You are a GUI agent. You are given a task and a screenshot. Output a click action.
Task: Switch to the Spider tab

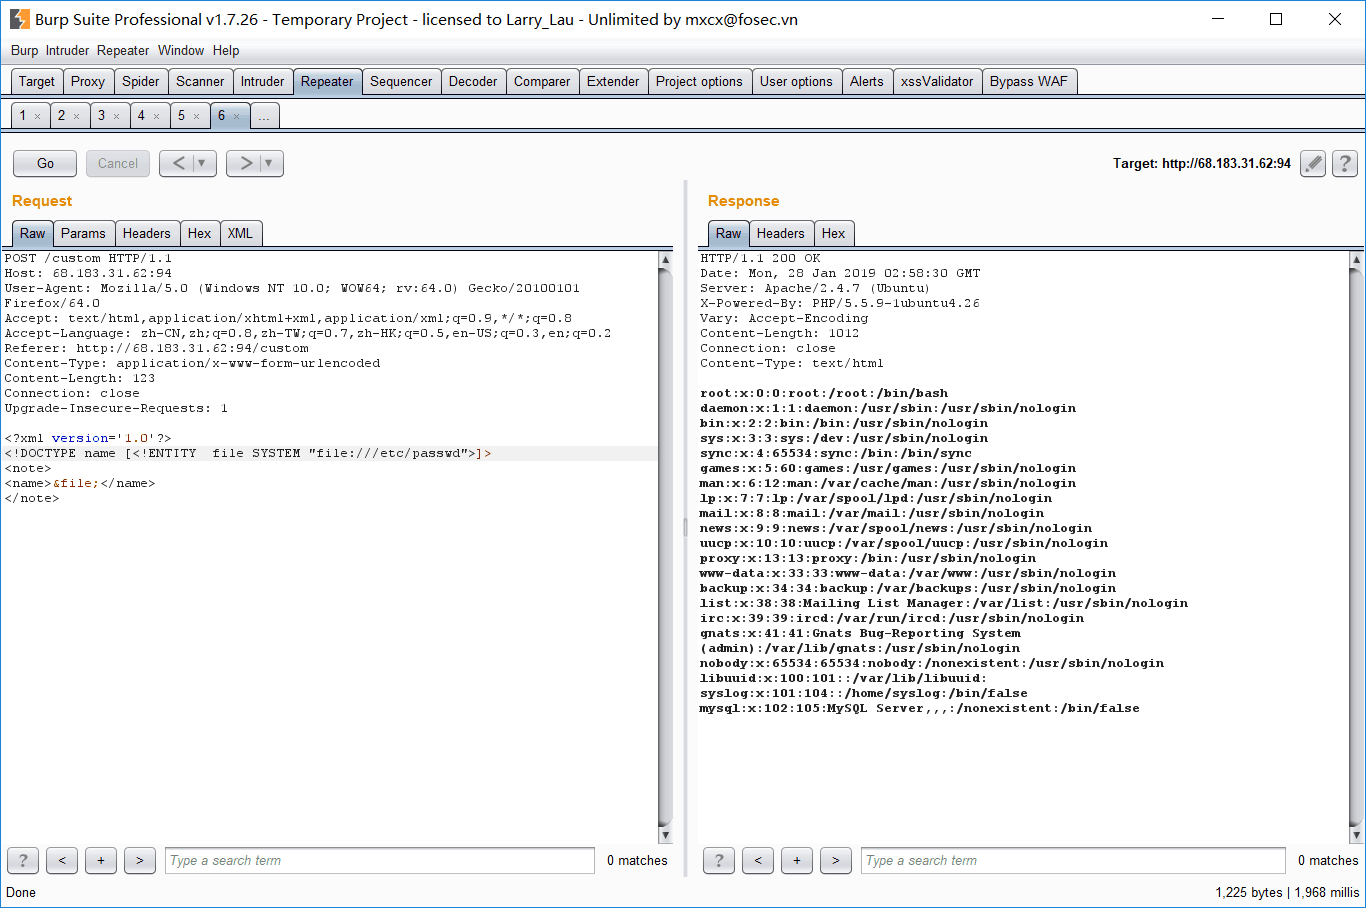141,82
